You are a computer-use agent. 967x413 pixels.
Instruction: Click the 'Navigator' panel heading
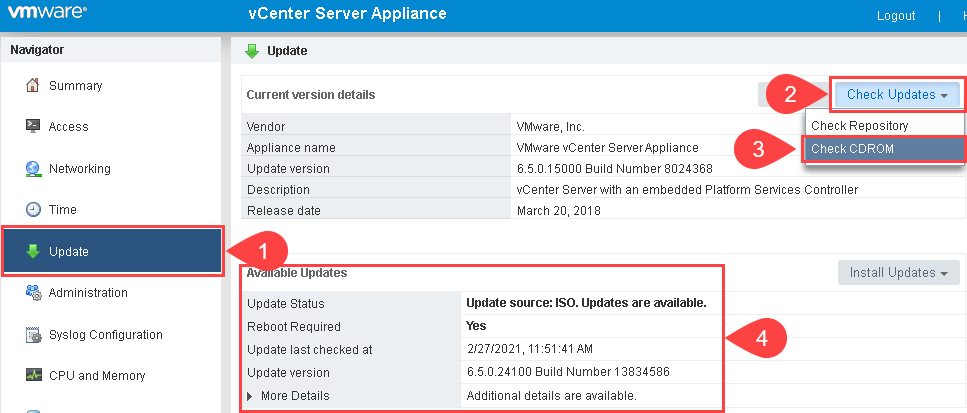click(37, 50)
